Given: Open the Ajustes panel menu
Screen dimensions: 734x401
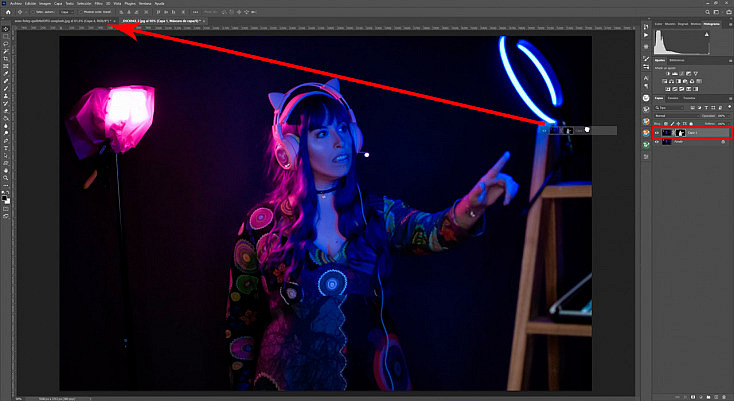Looking at the screenshot, I should coord(730,60).
